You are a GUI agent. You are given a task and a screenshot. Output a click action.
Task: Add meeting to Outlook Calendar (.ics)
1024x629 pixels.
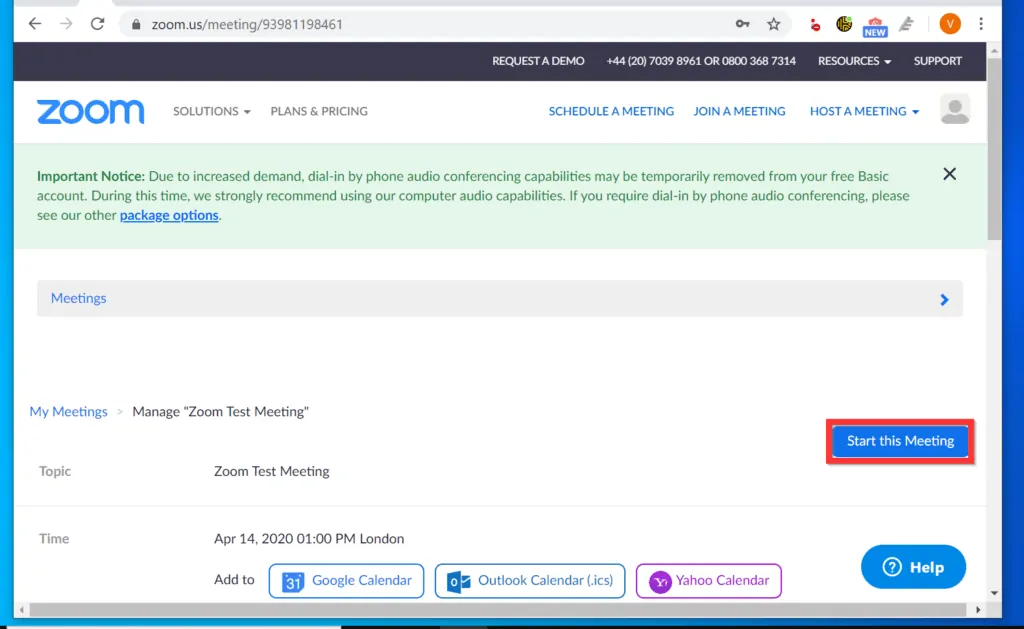[x=530, y=581]
